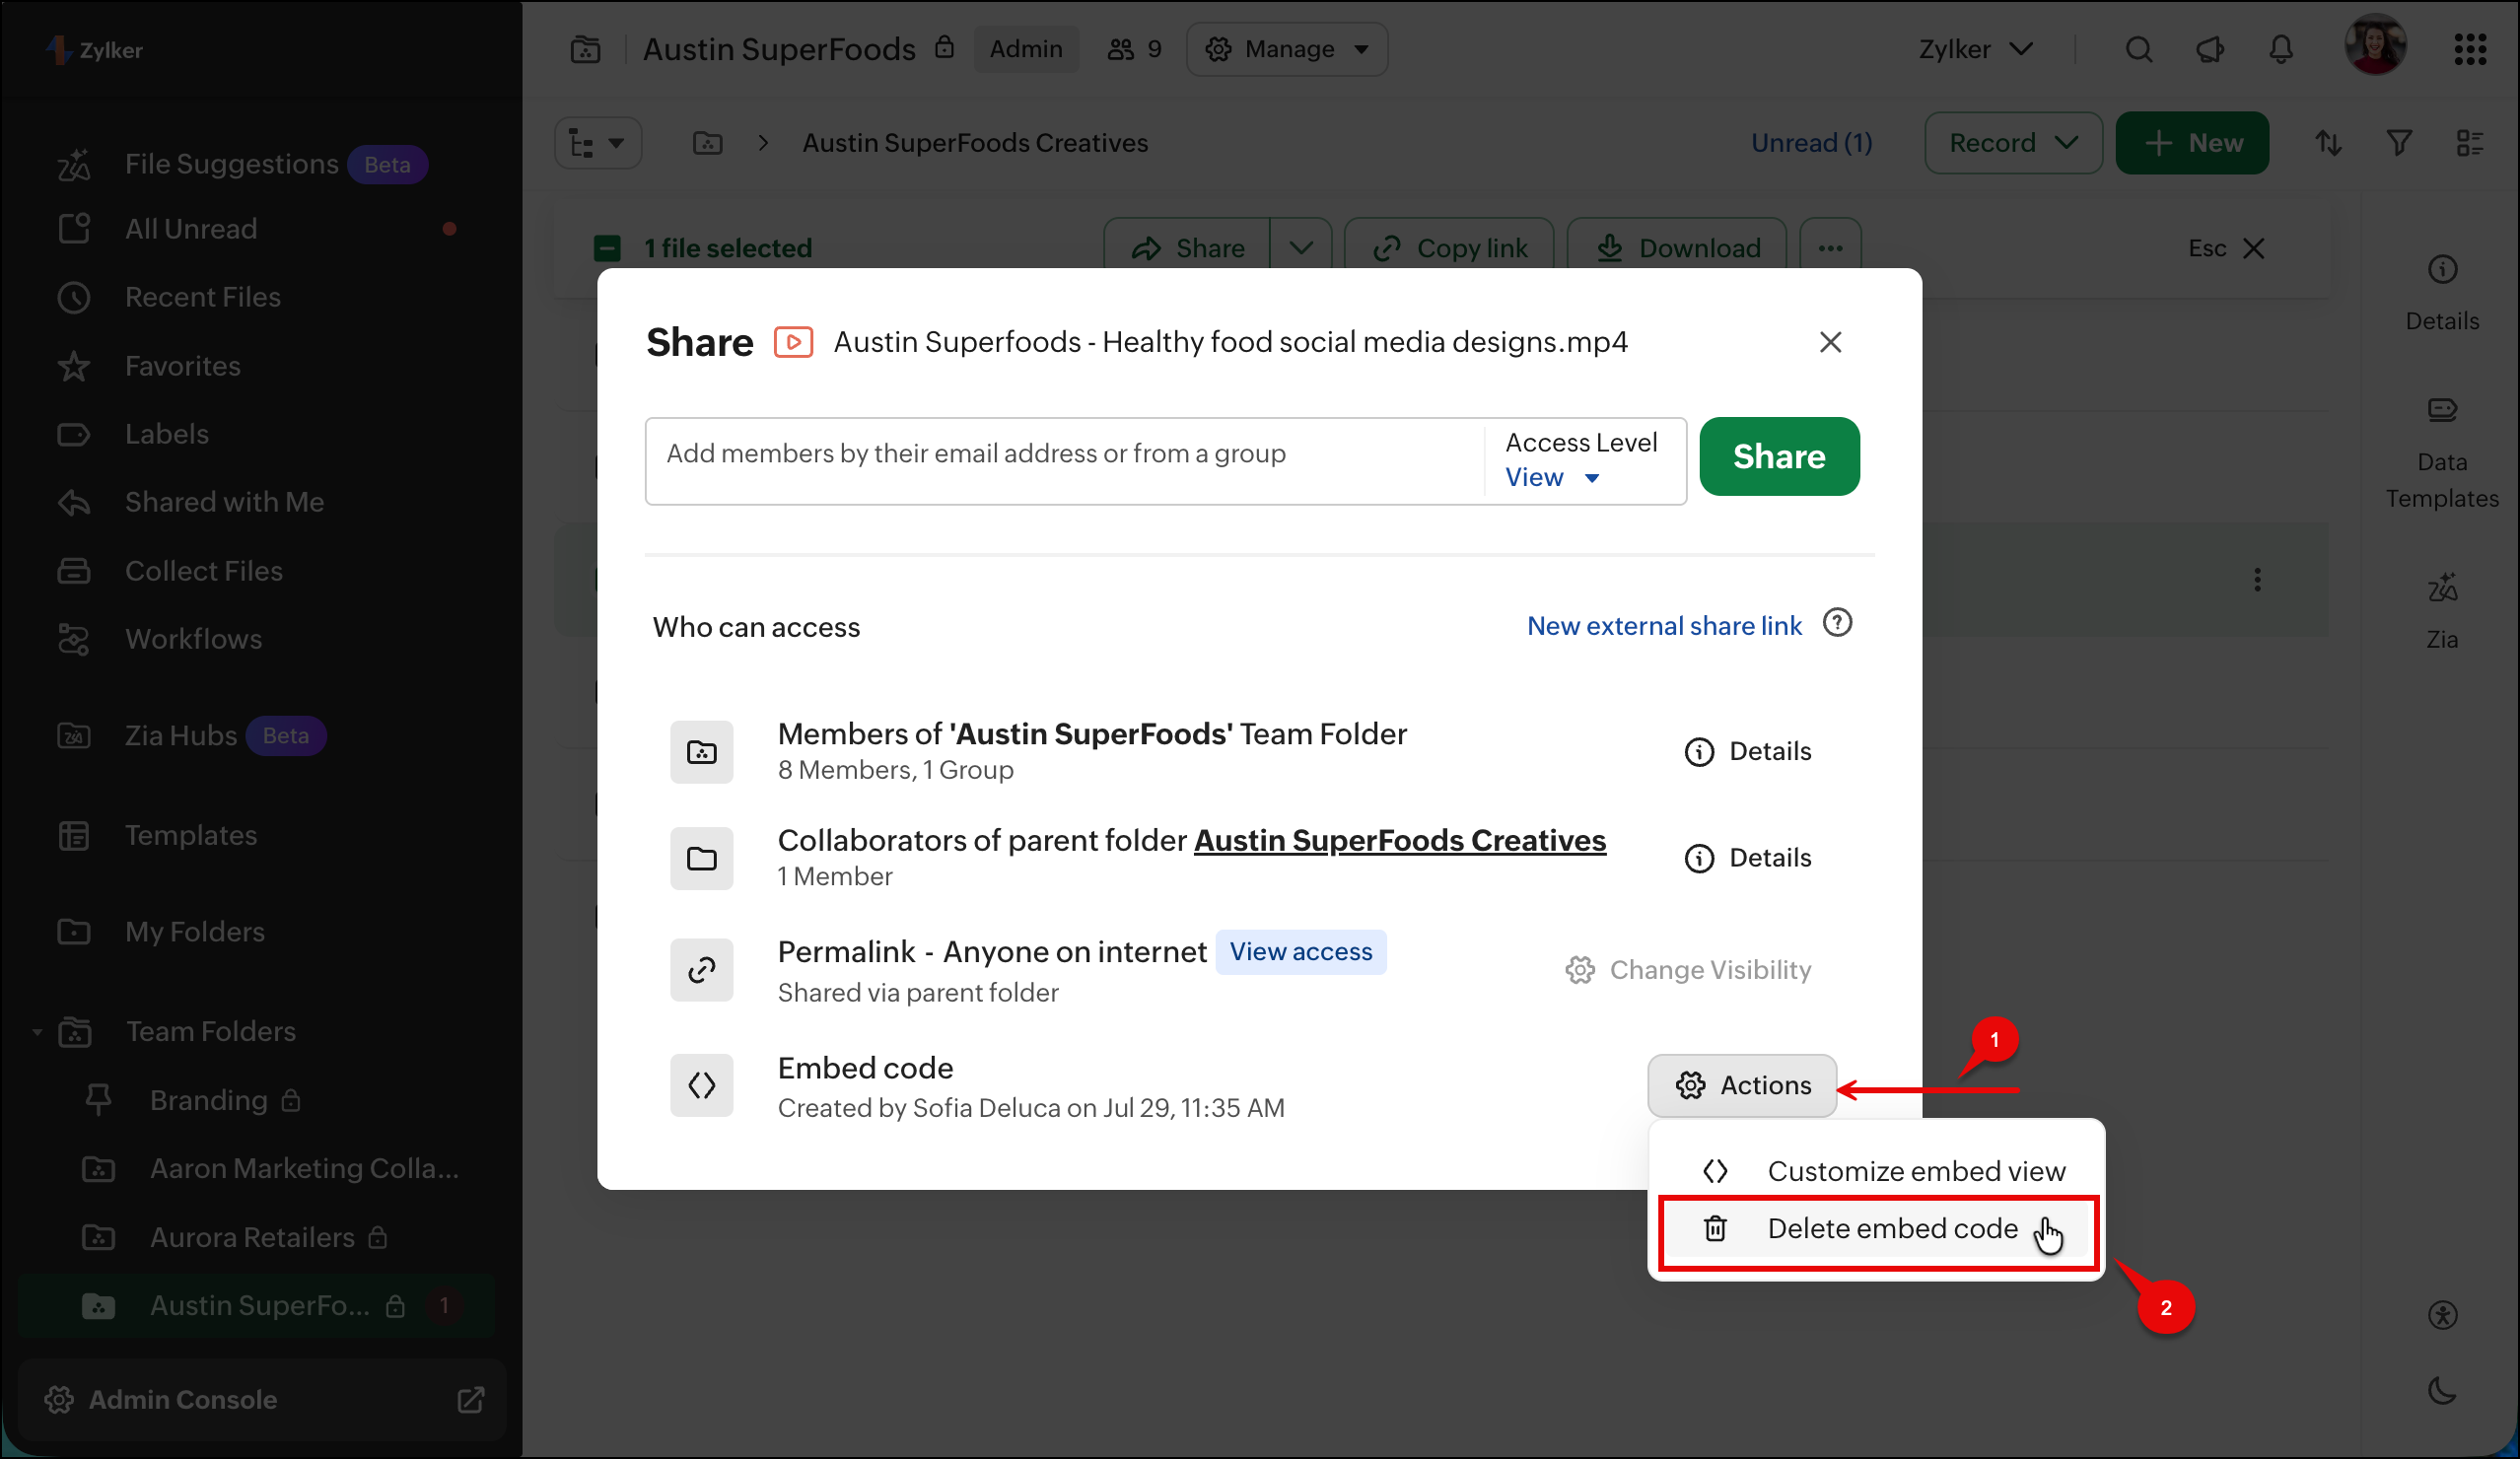
Task: View Details for parent folder collaborators
Action: click(1748, 858)
